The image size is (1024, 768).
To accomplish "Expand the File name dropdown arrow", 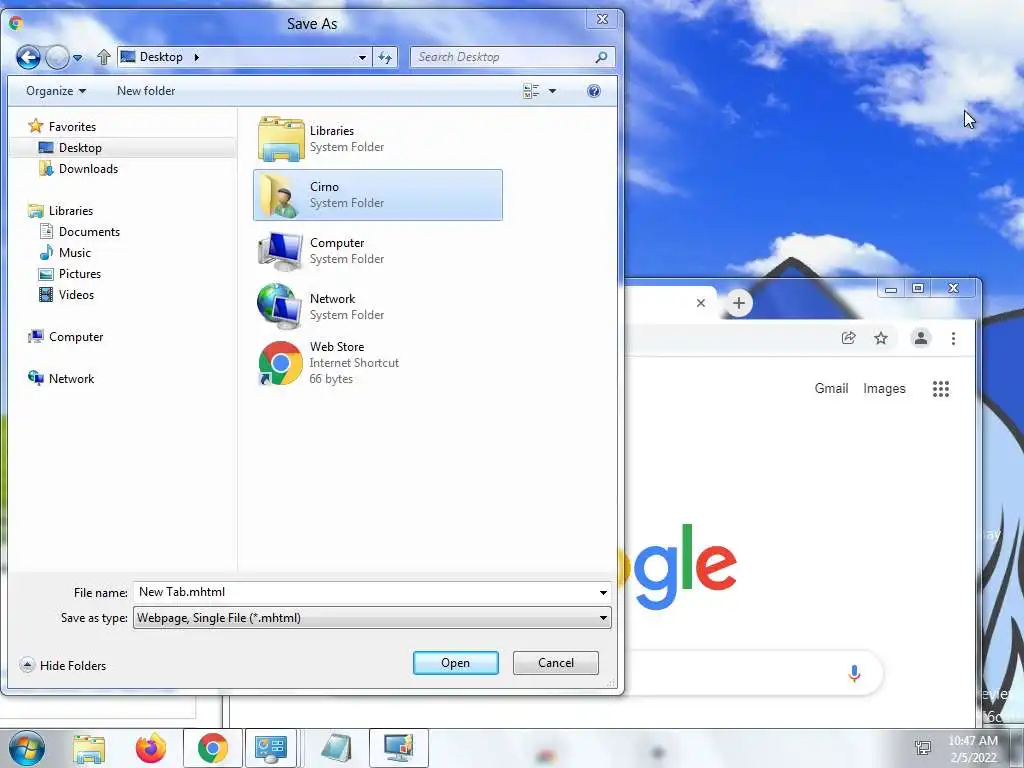I will point(603,593).
